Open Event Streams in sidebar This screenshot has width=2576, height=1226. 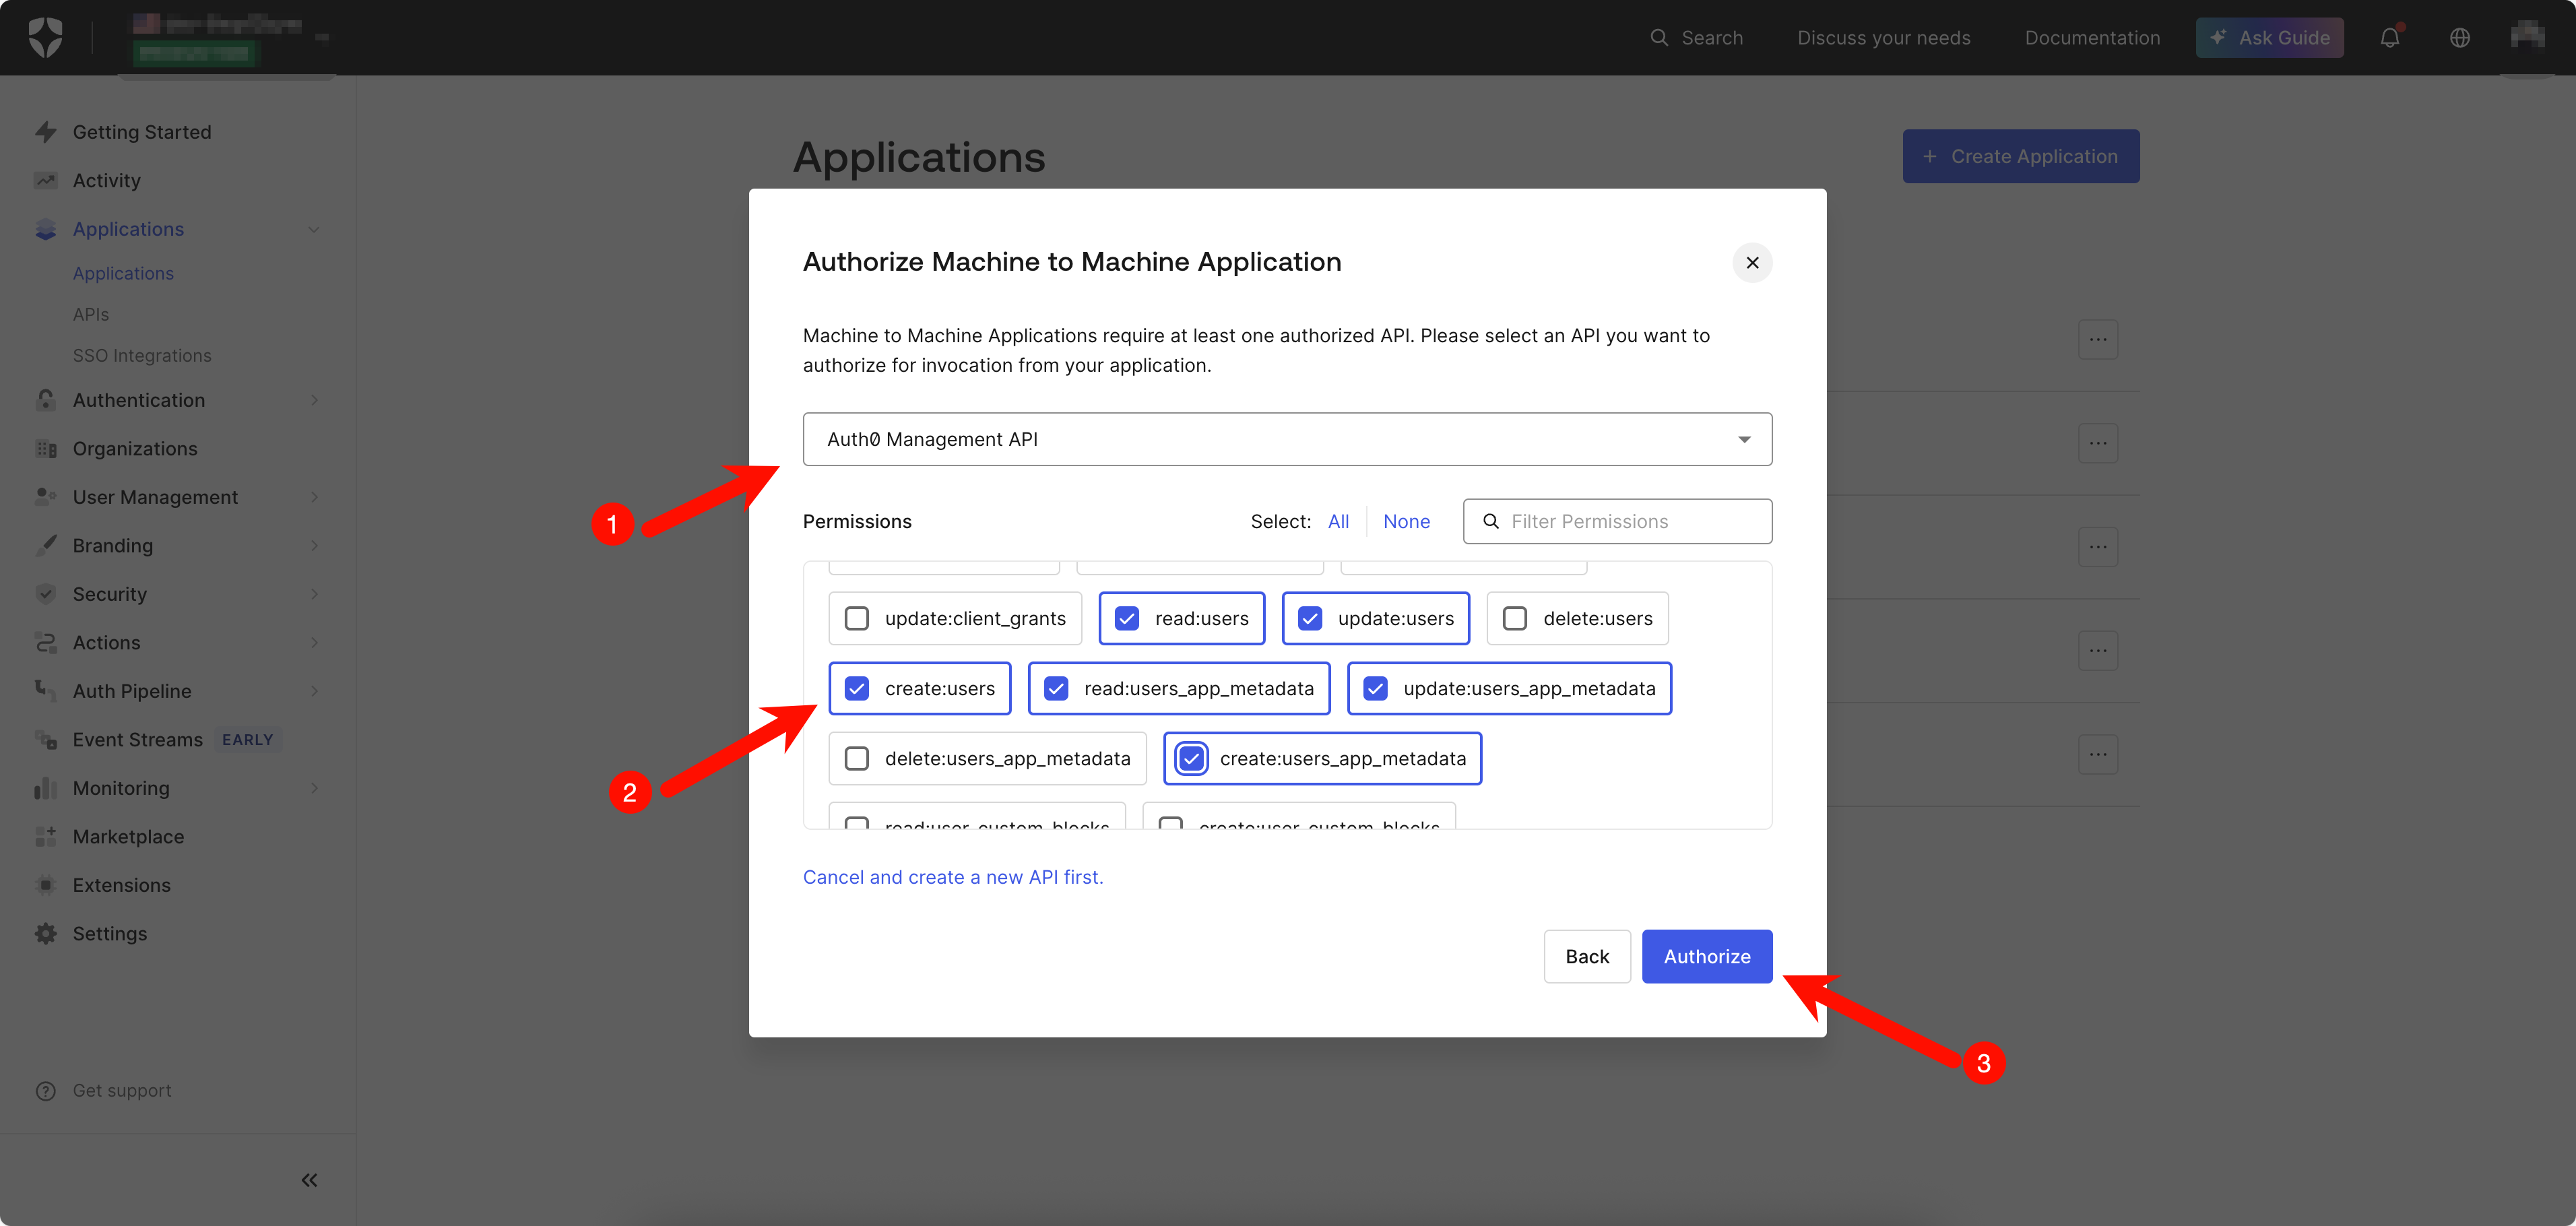pyautogui.click(x=137, y=740)
